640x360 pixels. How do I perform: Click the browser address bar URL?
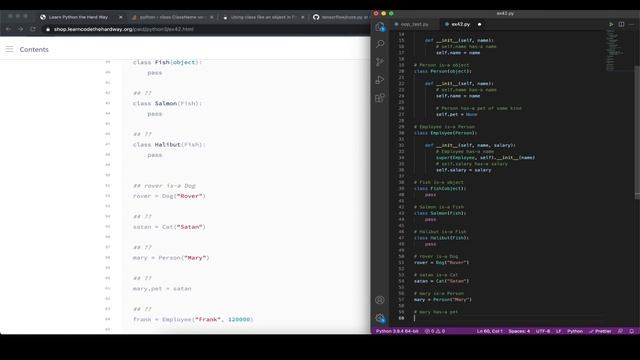(124, 29)
